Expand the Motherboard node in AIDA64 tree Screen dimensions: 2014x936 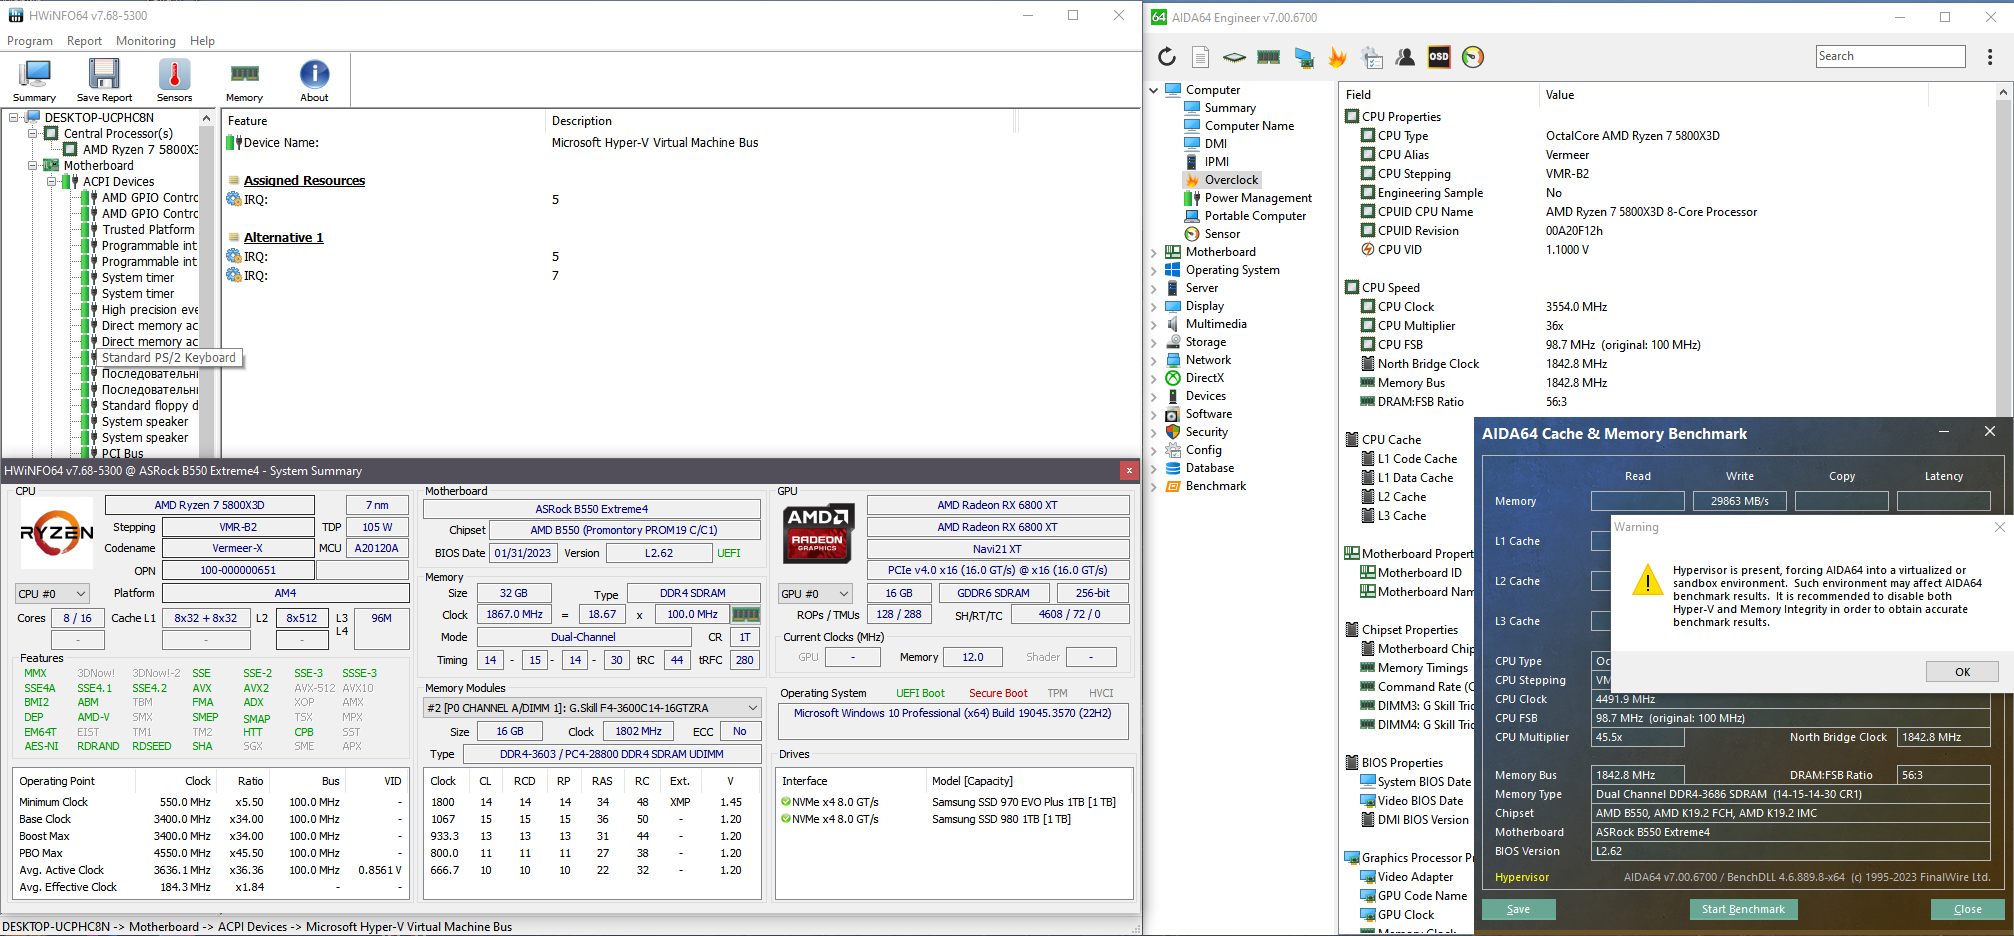click(1154, 252)
